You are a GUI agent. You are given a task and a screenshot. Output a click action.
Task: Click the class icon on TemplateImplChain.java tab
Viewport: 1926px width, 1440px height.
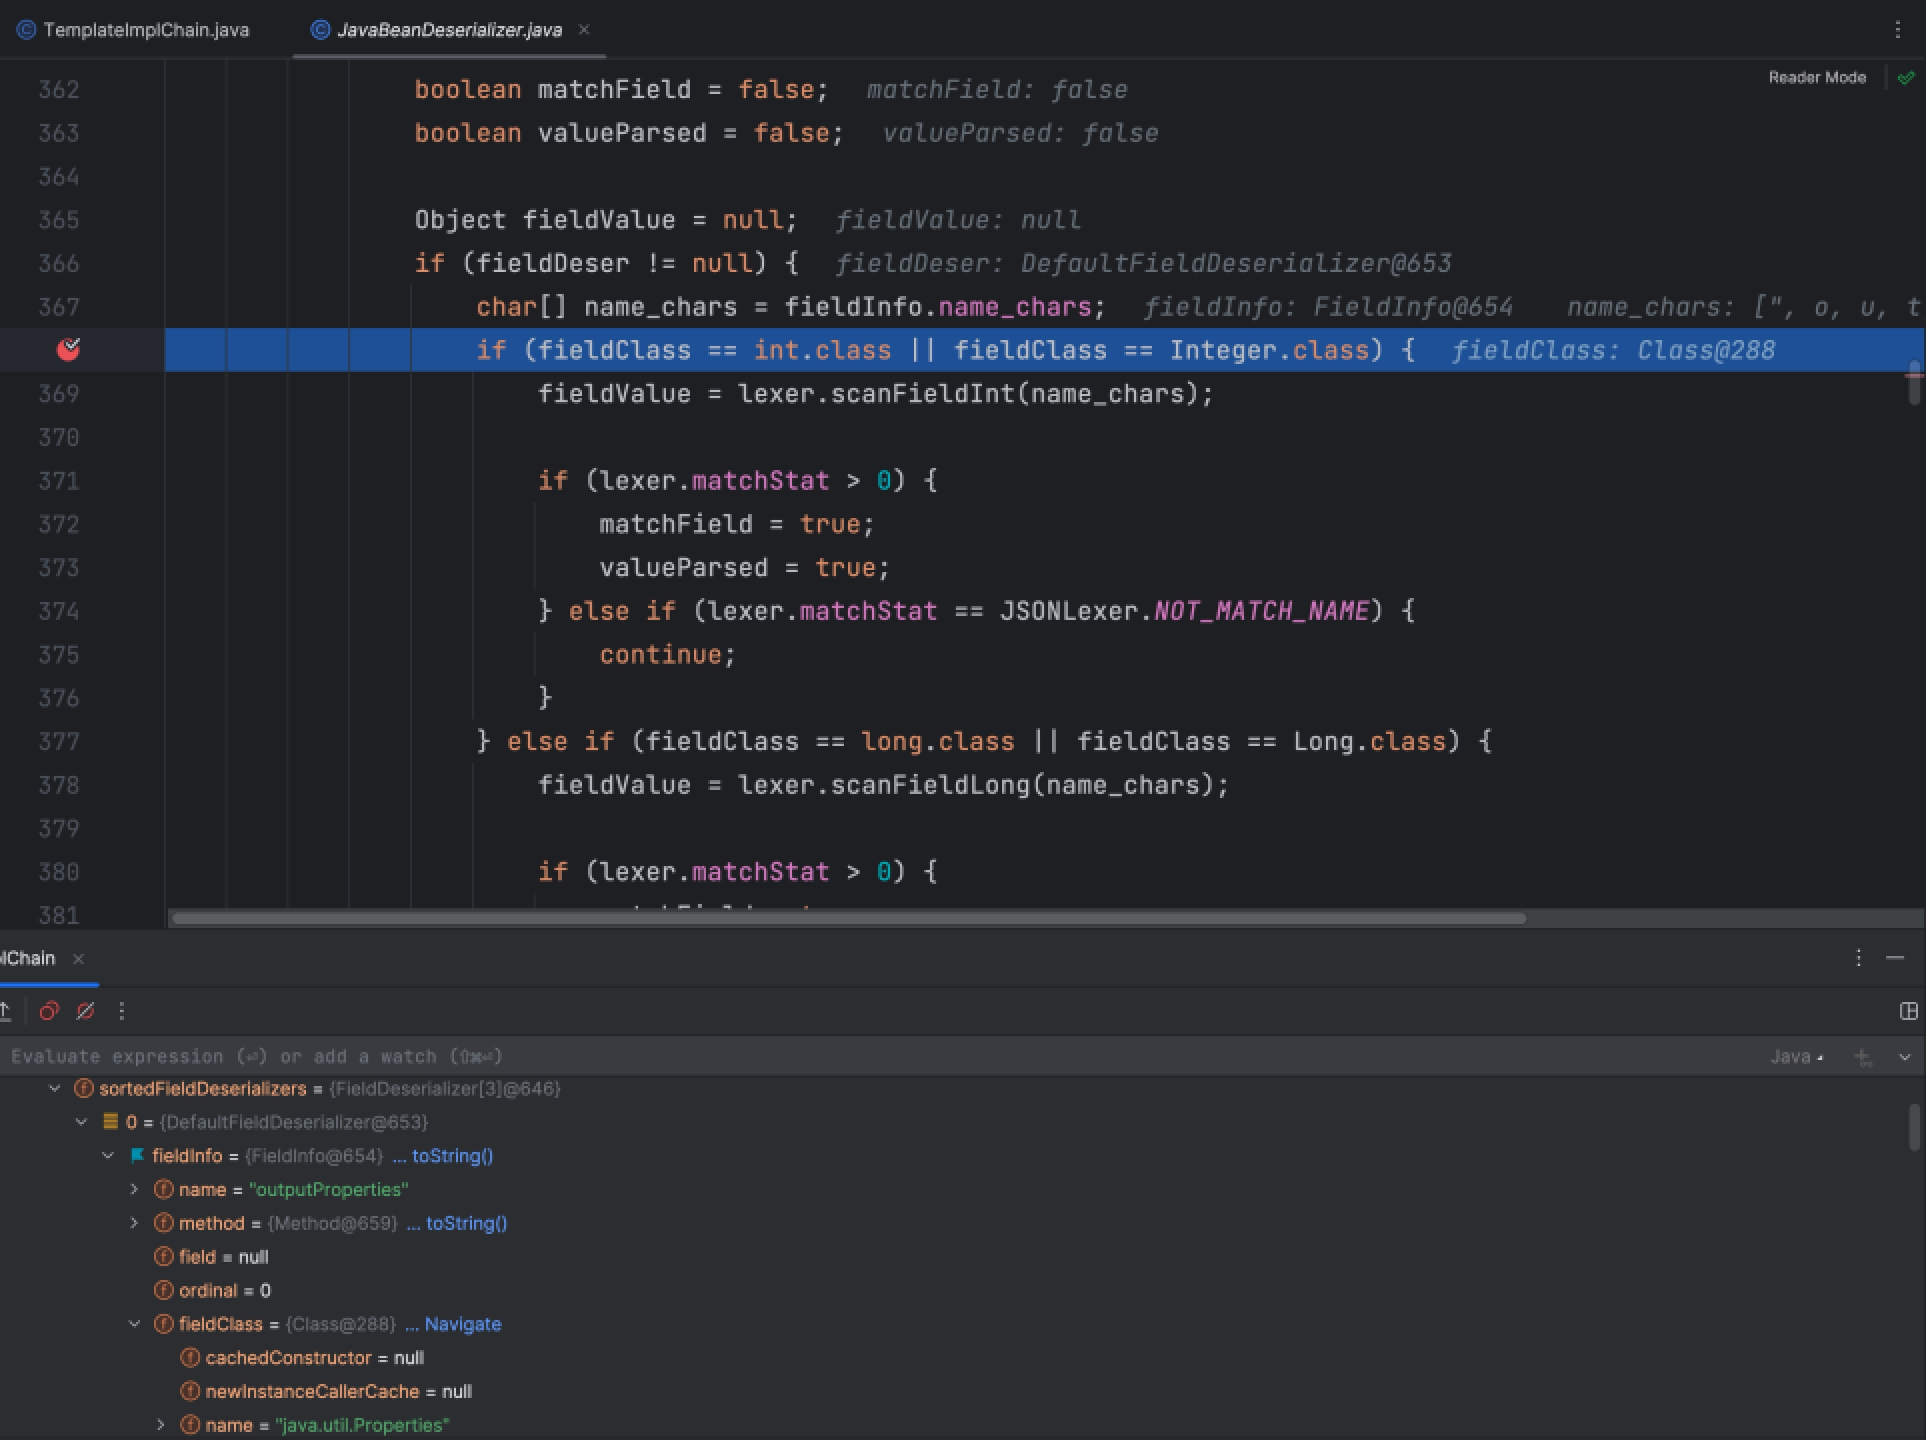[27, 30]
